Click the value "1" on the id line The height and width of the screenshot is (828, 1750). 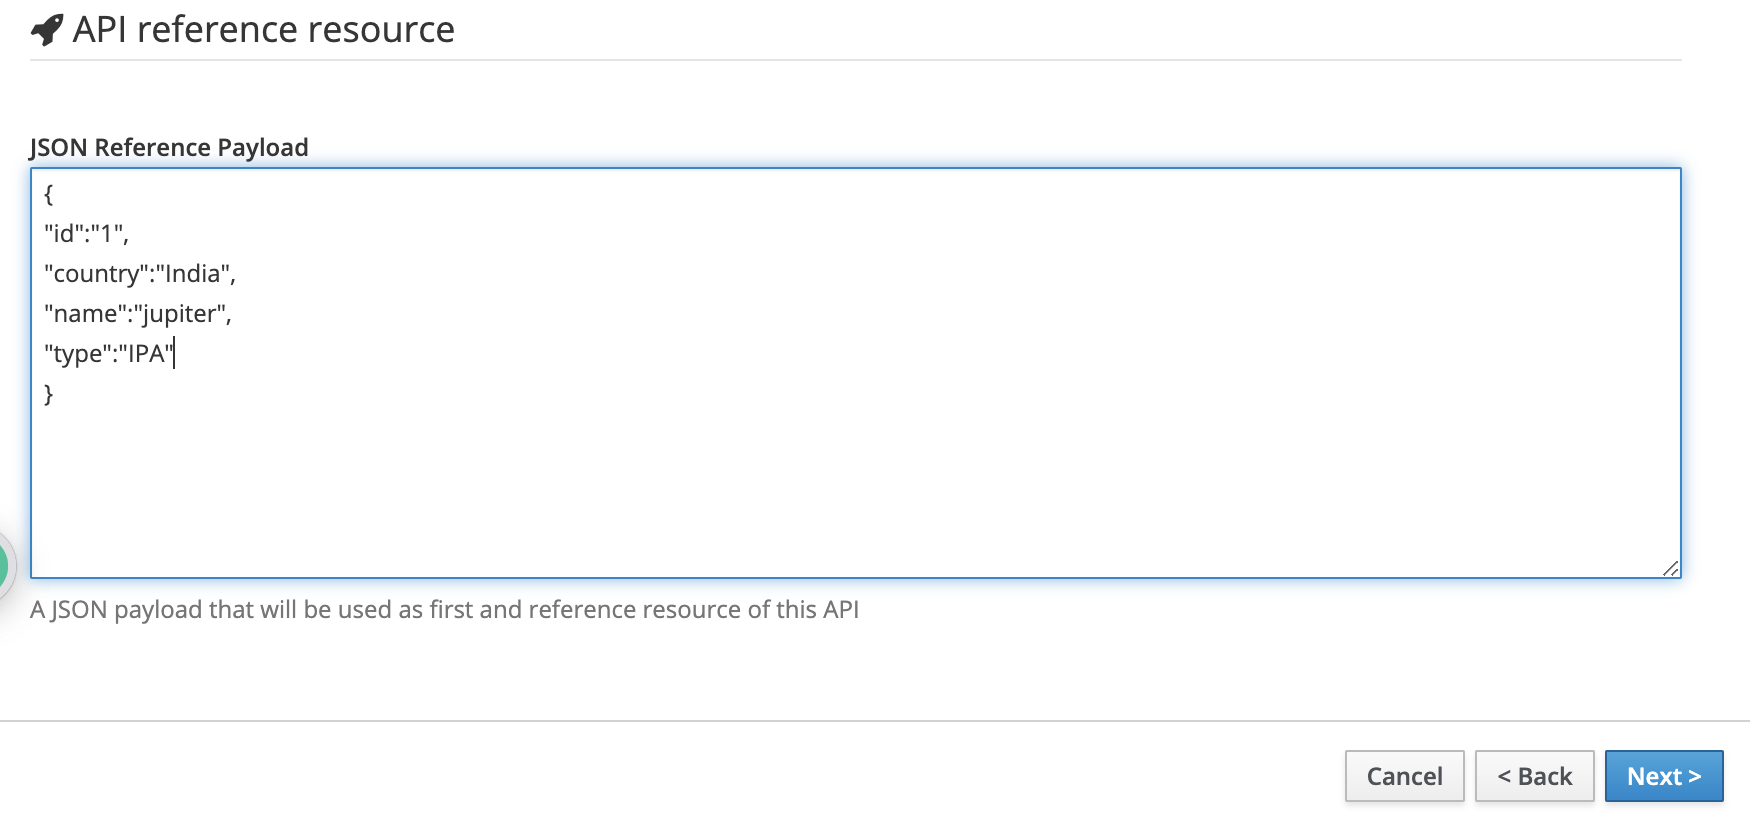pyautogui.click(x=107, y=234)
